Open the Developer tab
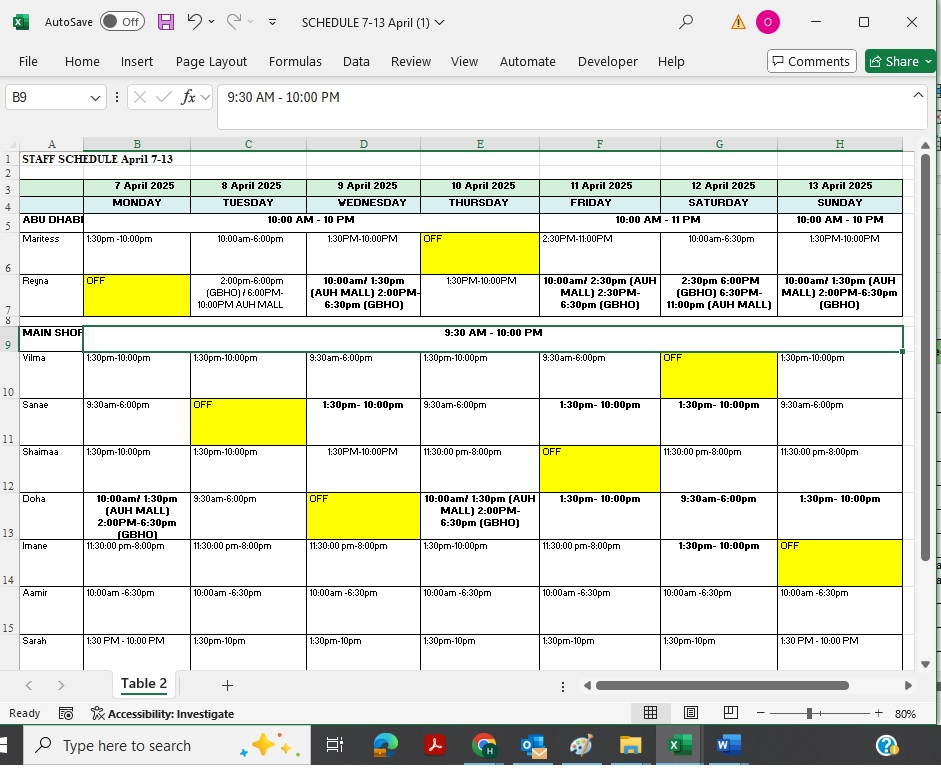941x769 pixels. pos(607,61)
